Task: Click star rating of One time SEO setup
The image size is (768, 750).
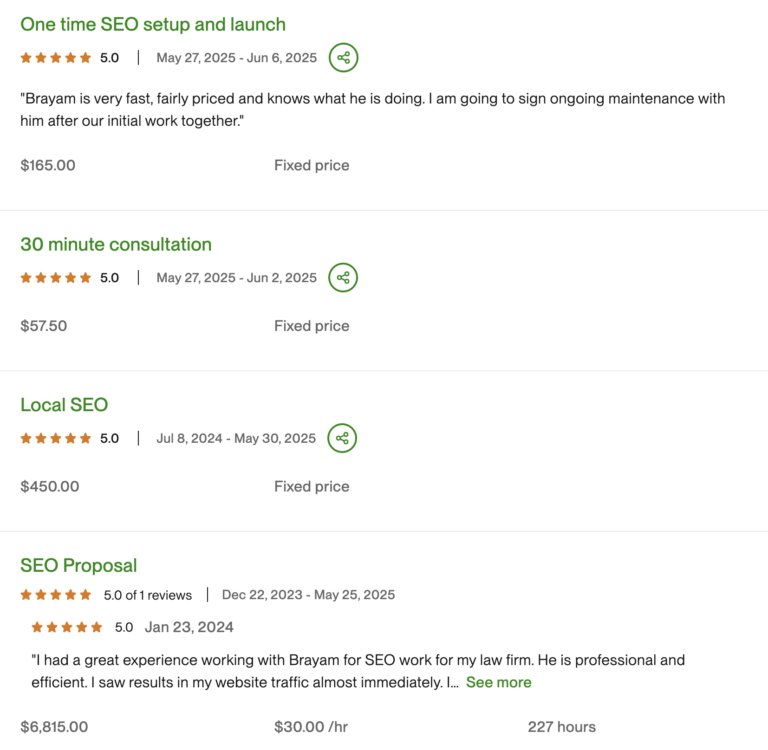Action: (x=56, y=58)
